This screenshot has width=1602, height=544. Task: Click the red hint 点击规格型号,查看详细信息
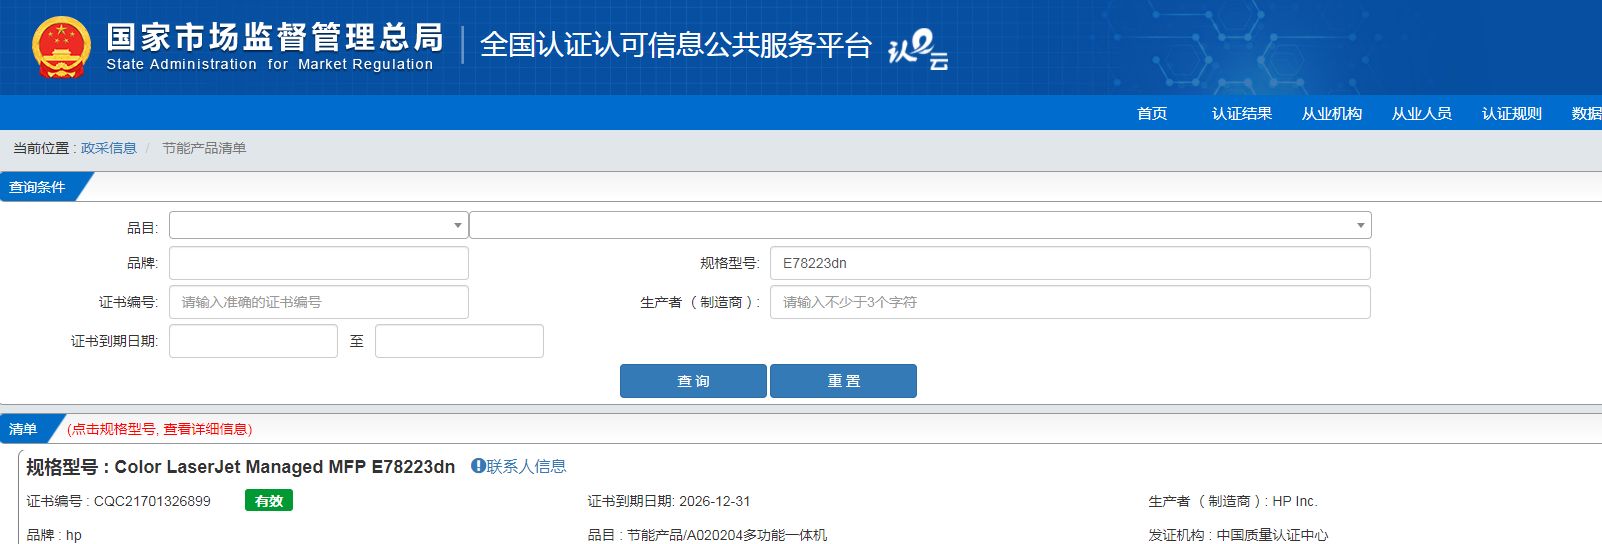tap(160, 429)
